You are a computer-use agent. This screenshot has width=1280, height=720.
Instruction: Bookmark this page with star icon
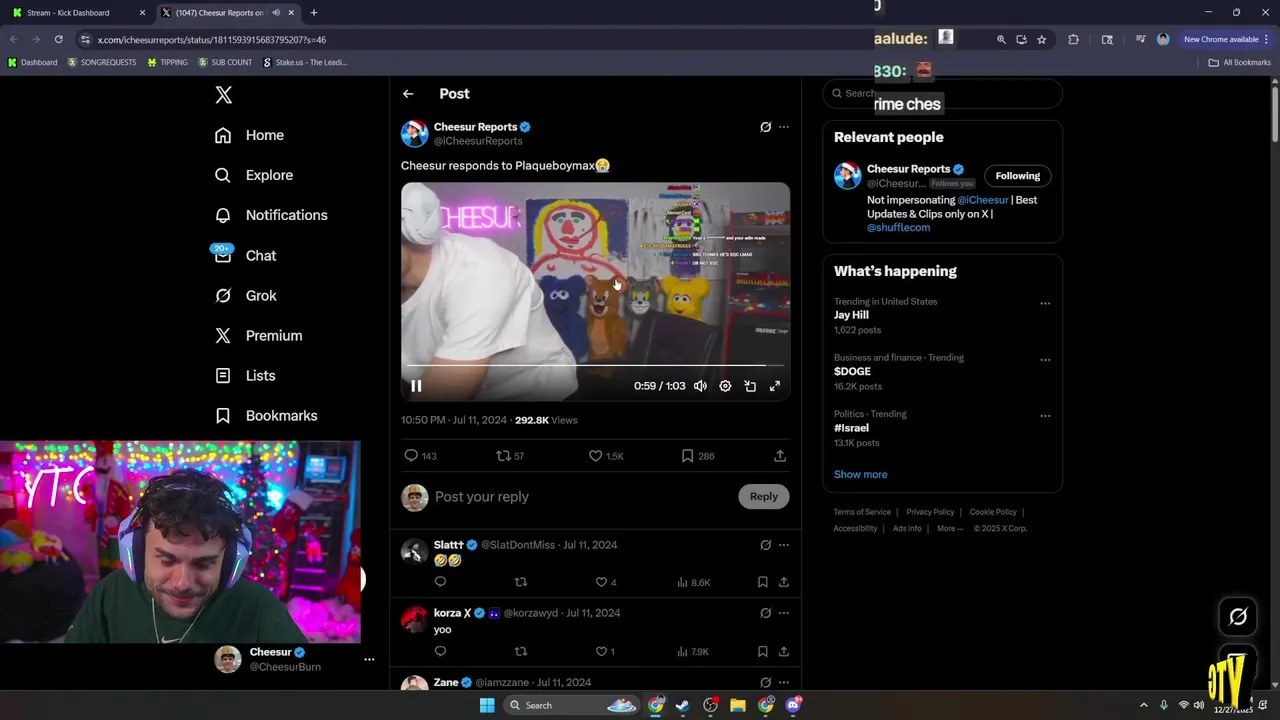(1041, 40)
